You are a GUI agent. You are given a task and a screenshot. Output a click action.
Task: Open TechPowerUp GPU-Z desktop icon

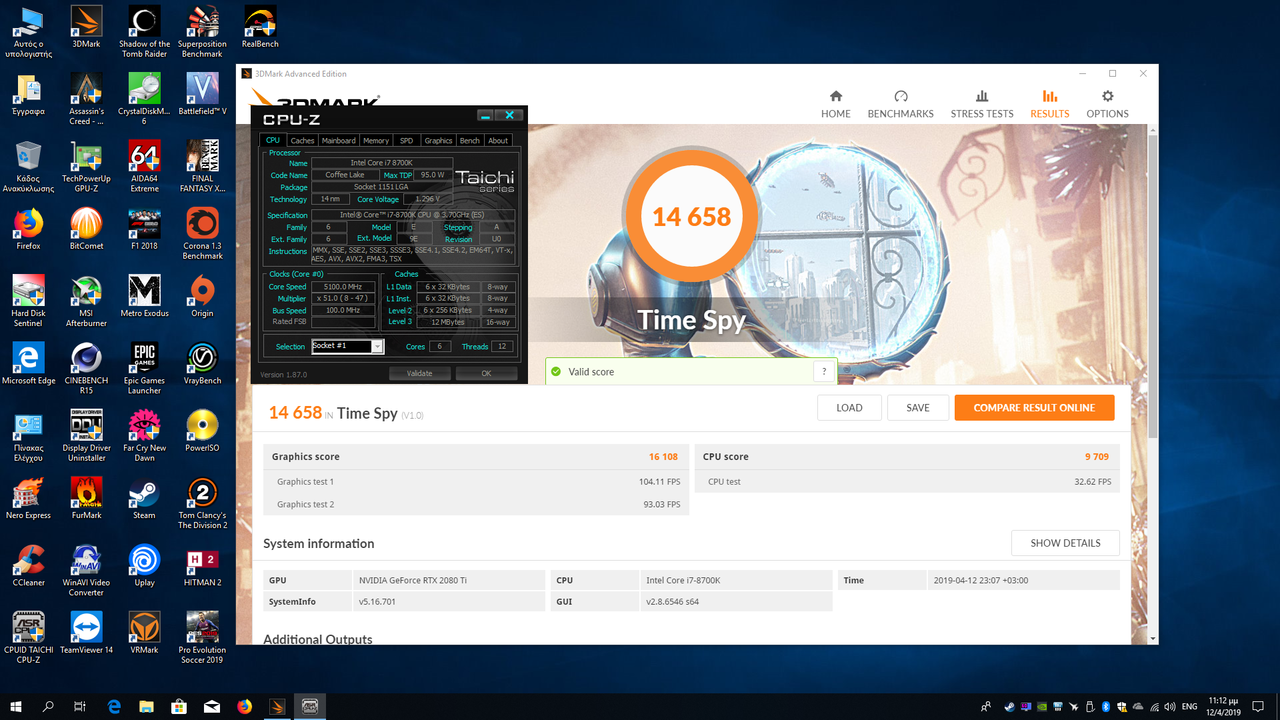[x=86, y=166]
